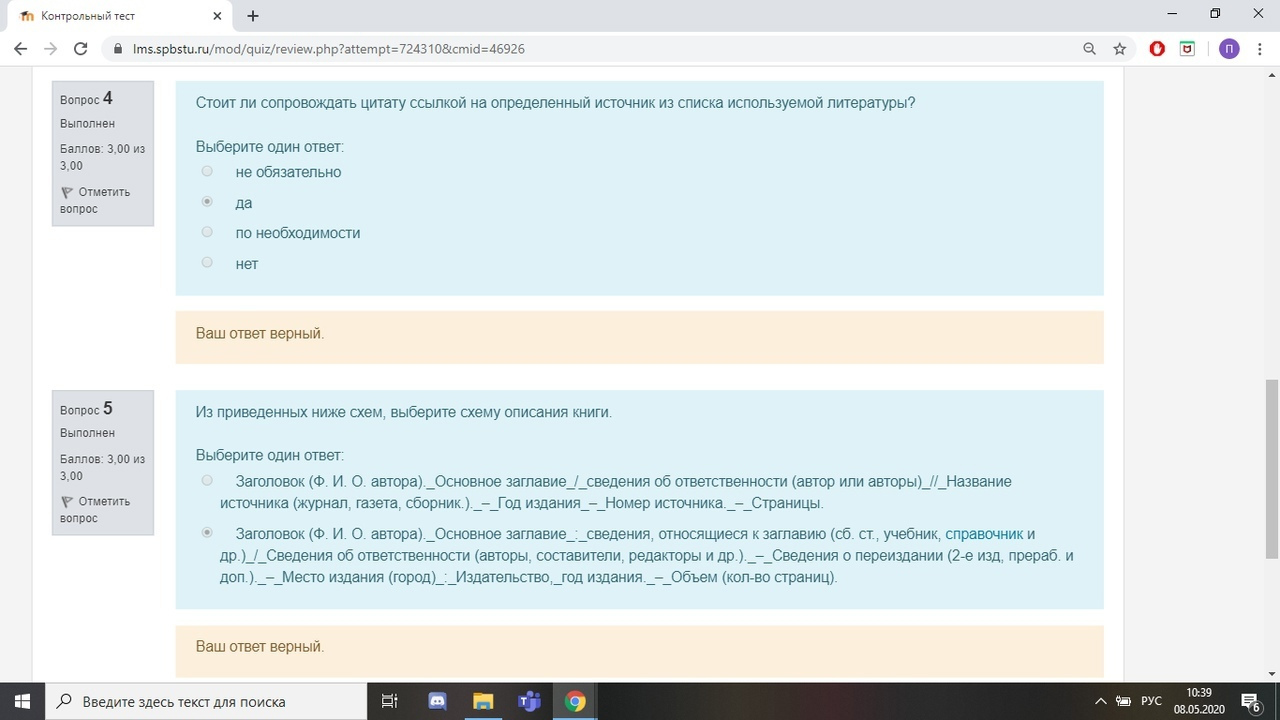Open the Windows Start menu
1280x720 pixels.
click(x=22, y=701)
